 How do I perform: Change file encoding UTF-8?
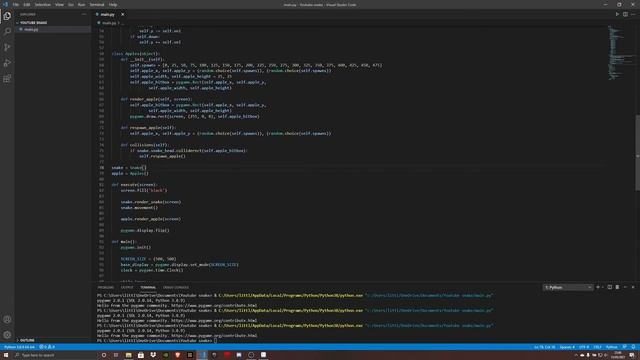click(x=584, y=347)
